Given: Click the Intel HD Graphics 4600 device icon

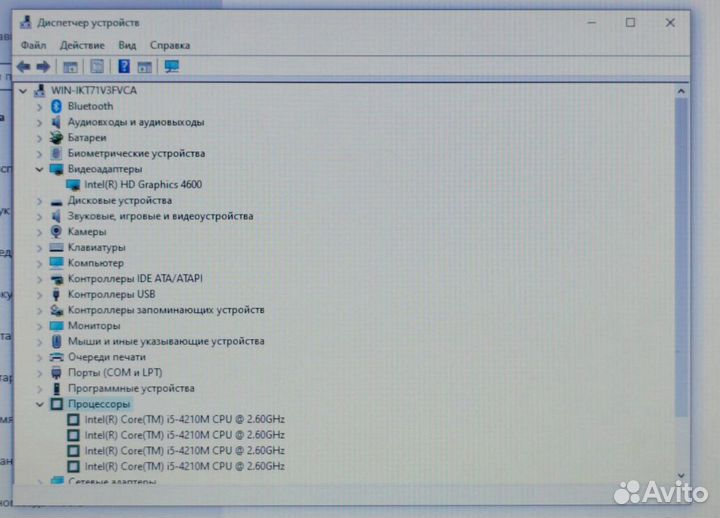Looking at the screenshot, I should point(73,185).
